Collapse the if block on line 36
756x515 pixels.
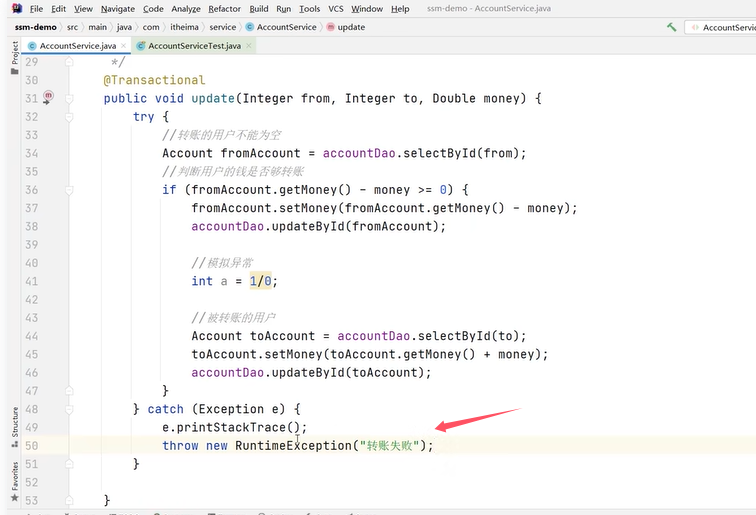pyautogui.click(x=69, y=190)
